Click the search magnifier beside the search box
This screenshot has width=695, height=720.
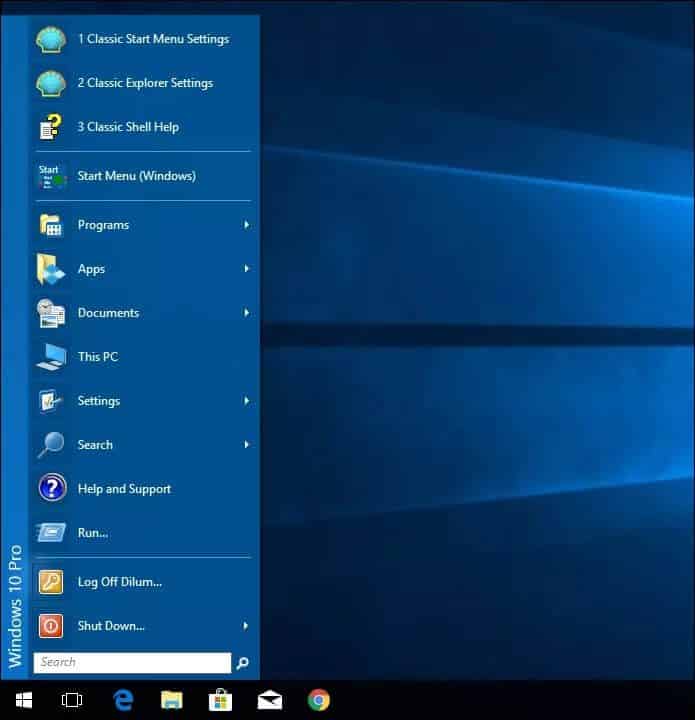242,663
